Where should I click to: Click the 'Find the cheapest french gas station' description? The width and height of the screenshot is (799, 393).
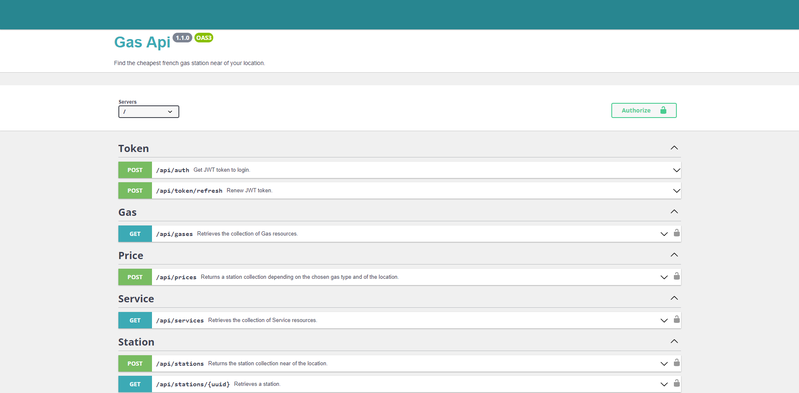coord(190,63)
